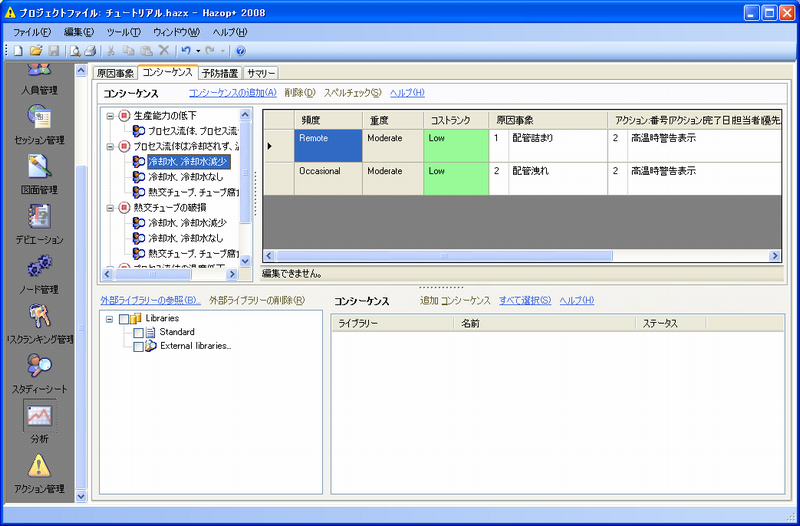Check the Libraries root checkbox
The image size is (800, 526).
[124, 319]
